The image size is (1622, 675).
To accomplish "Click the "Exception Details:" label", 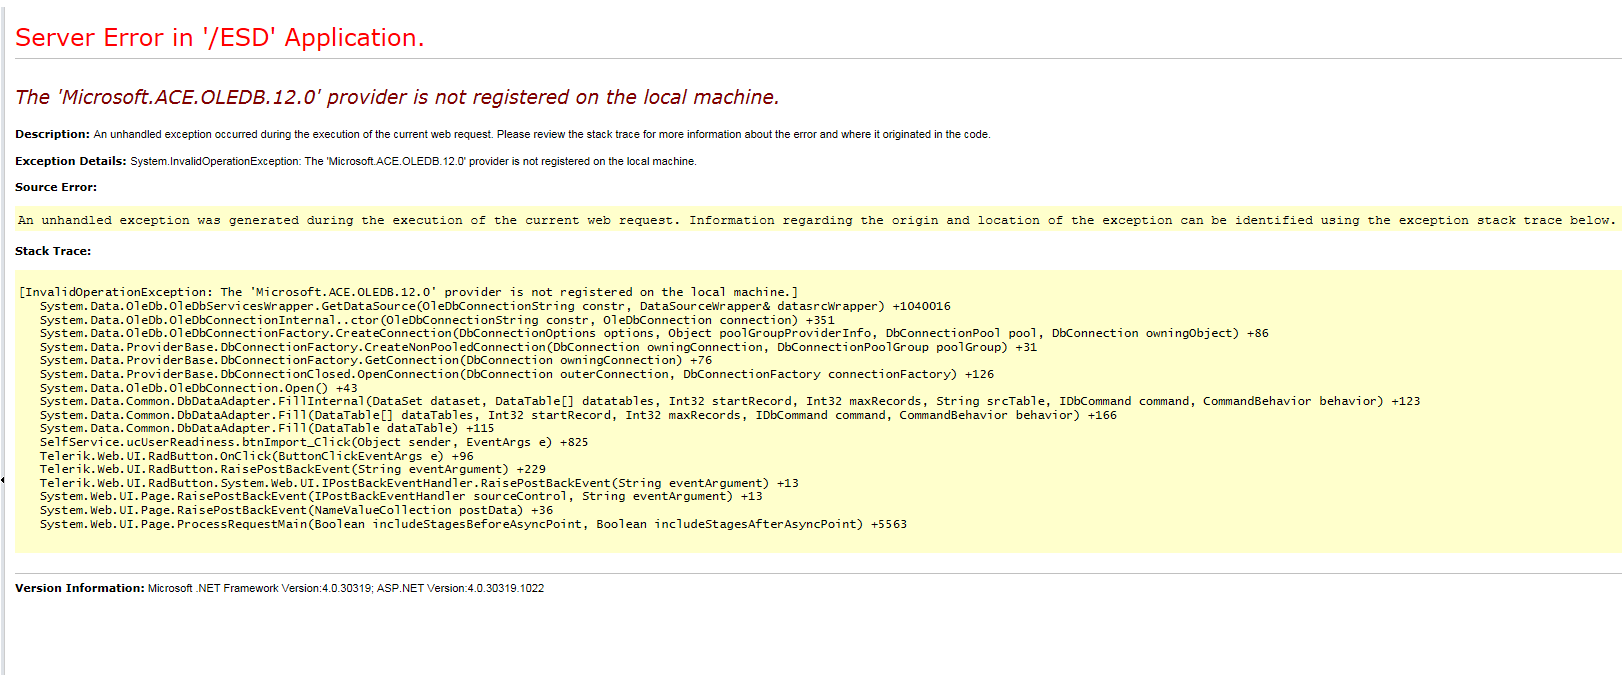I will [x=70, y=161].
